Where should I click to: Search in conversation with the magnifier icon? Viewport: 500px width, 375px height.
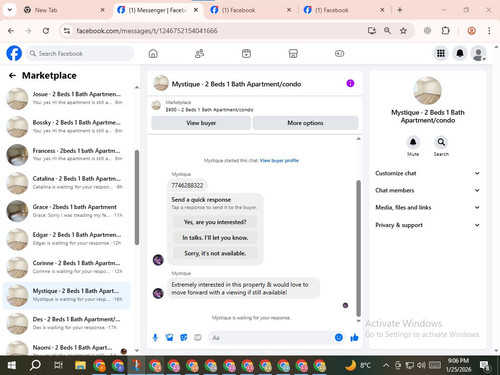tap(441, 142)
